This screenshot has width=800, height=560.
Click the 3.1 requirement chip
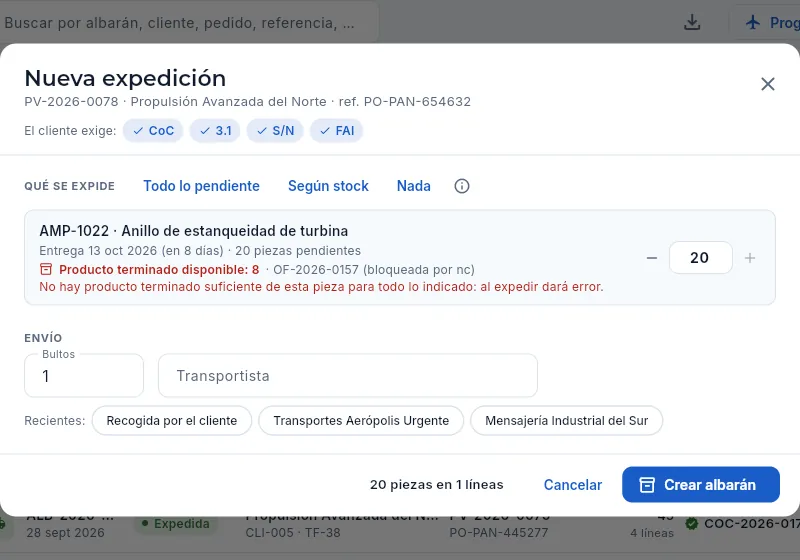point(215,131)
